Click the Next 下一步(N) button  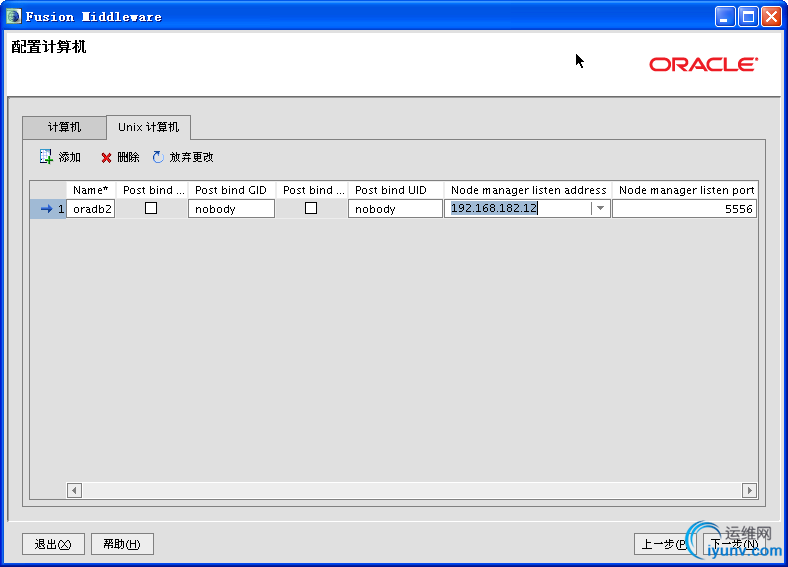[x=734, y=544]
